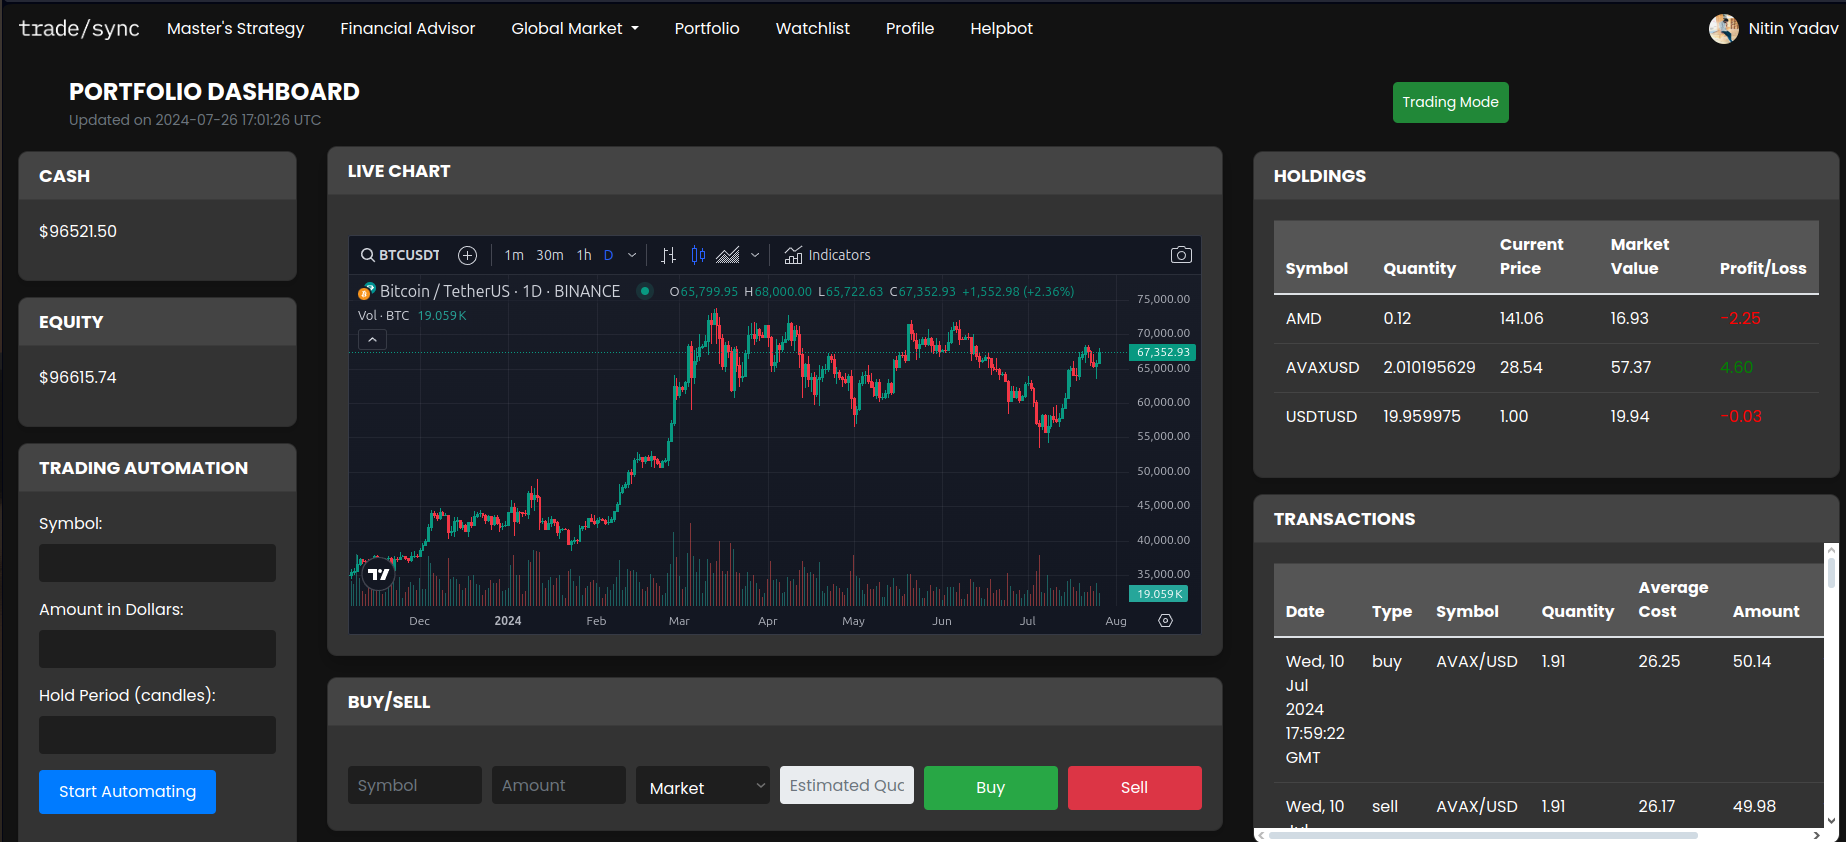Open the Indicators panel
The width and height of the screenshot is (1846, 842).
point(827,255)
